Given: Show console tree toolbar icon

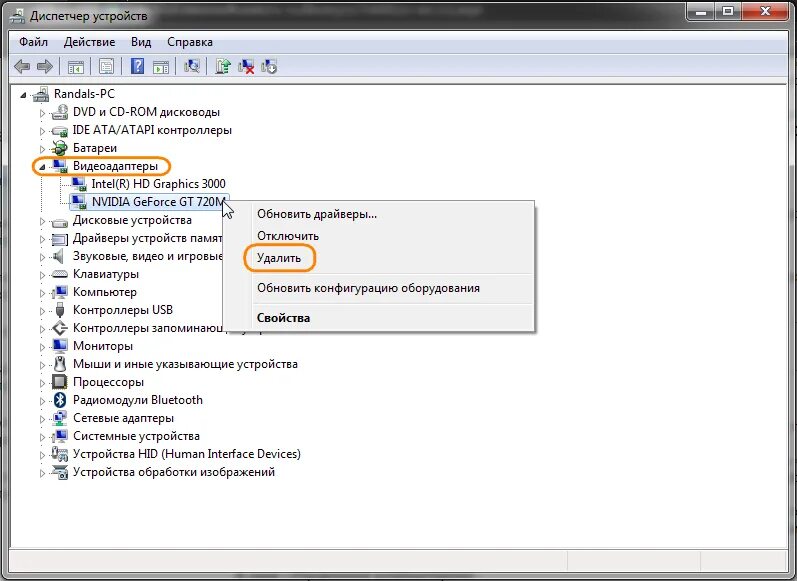Looking at the screenshot, I should [x=76, y=67].
